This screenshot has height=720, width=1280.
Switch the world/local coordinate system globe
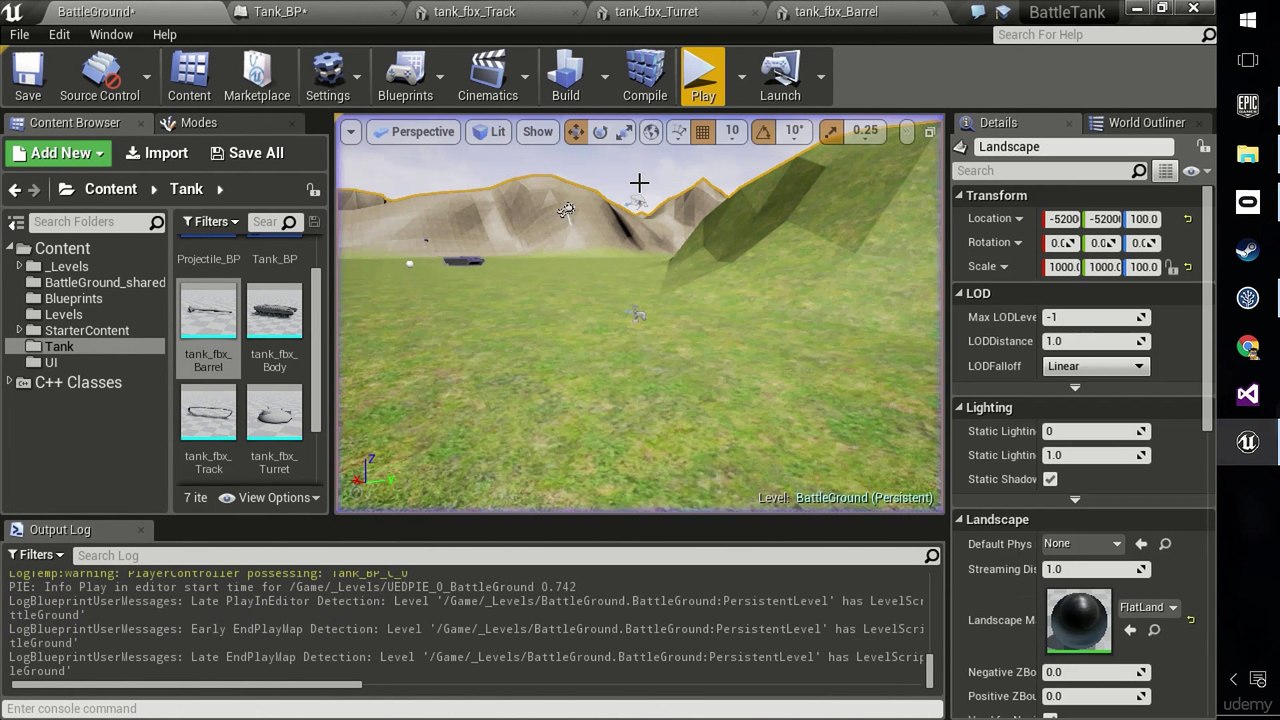[x=651, y=132]
